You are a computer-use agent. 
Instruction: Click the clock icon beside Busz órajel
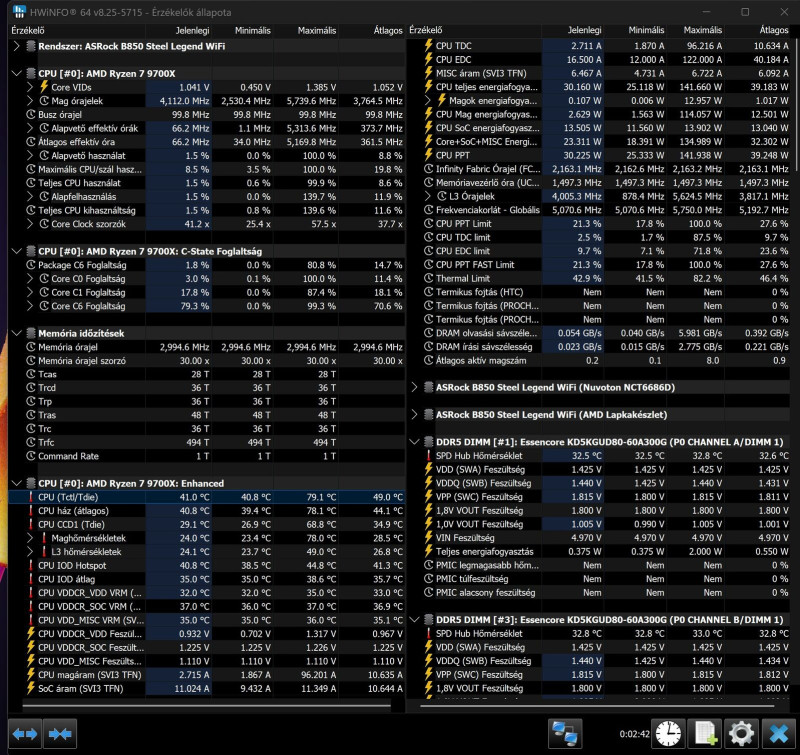click(x=31, y=114)
